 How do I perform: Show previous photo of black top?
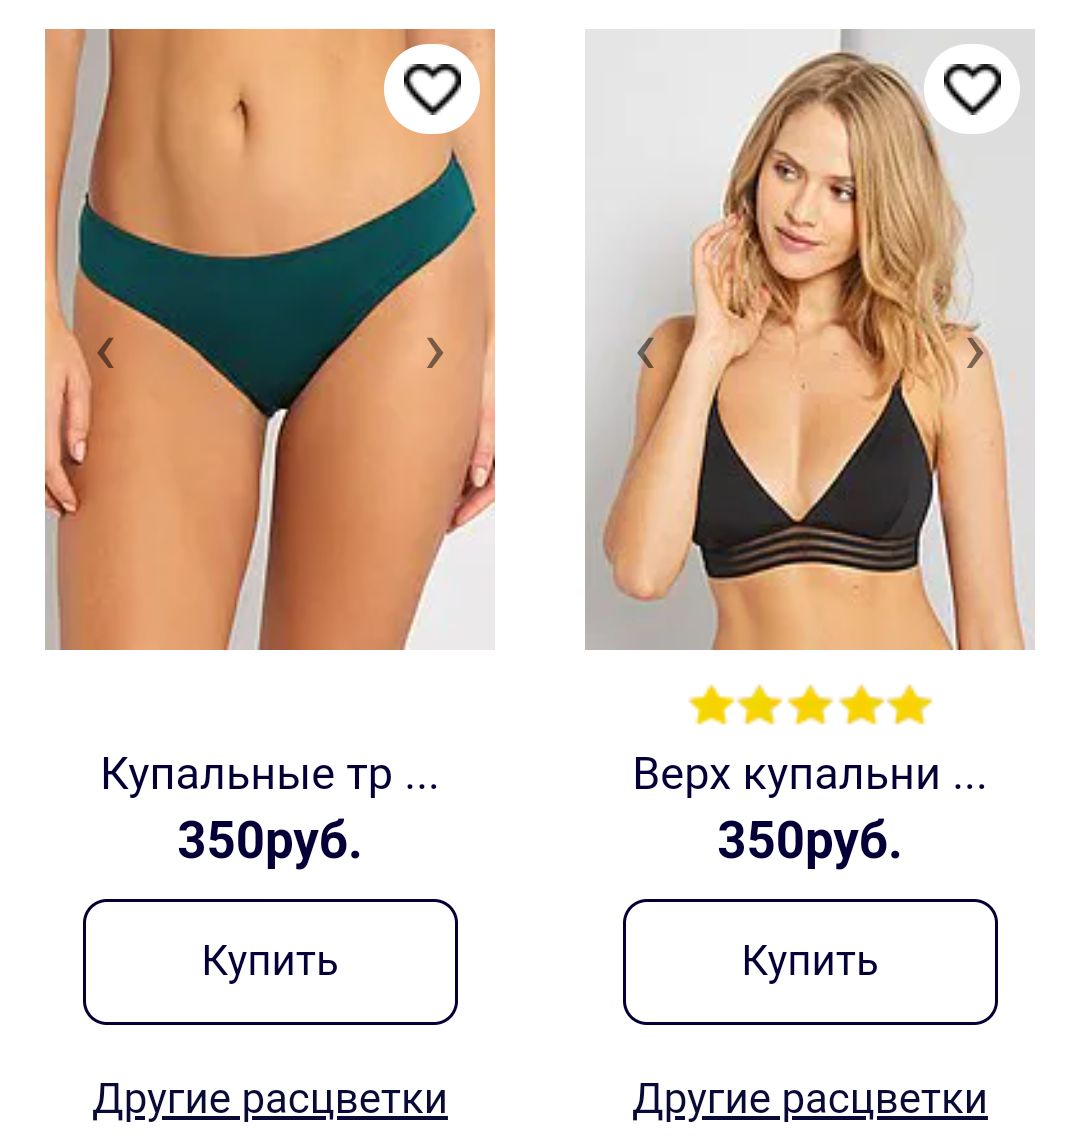coord(646,353)
